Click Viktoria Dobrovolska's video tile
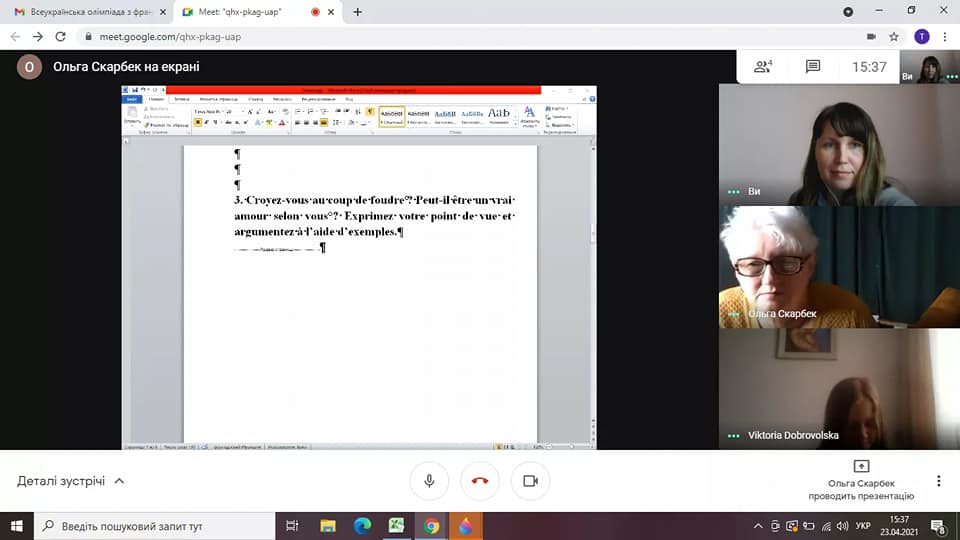Screen dimensions: 960x540 coord(838,388)
